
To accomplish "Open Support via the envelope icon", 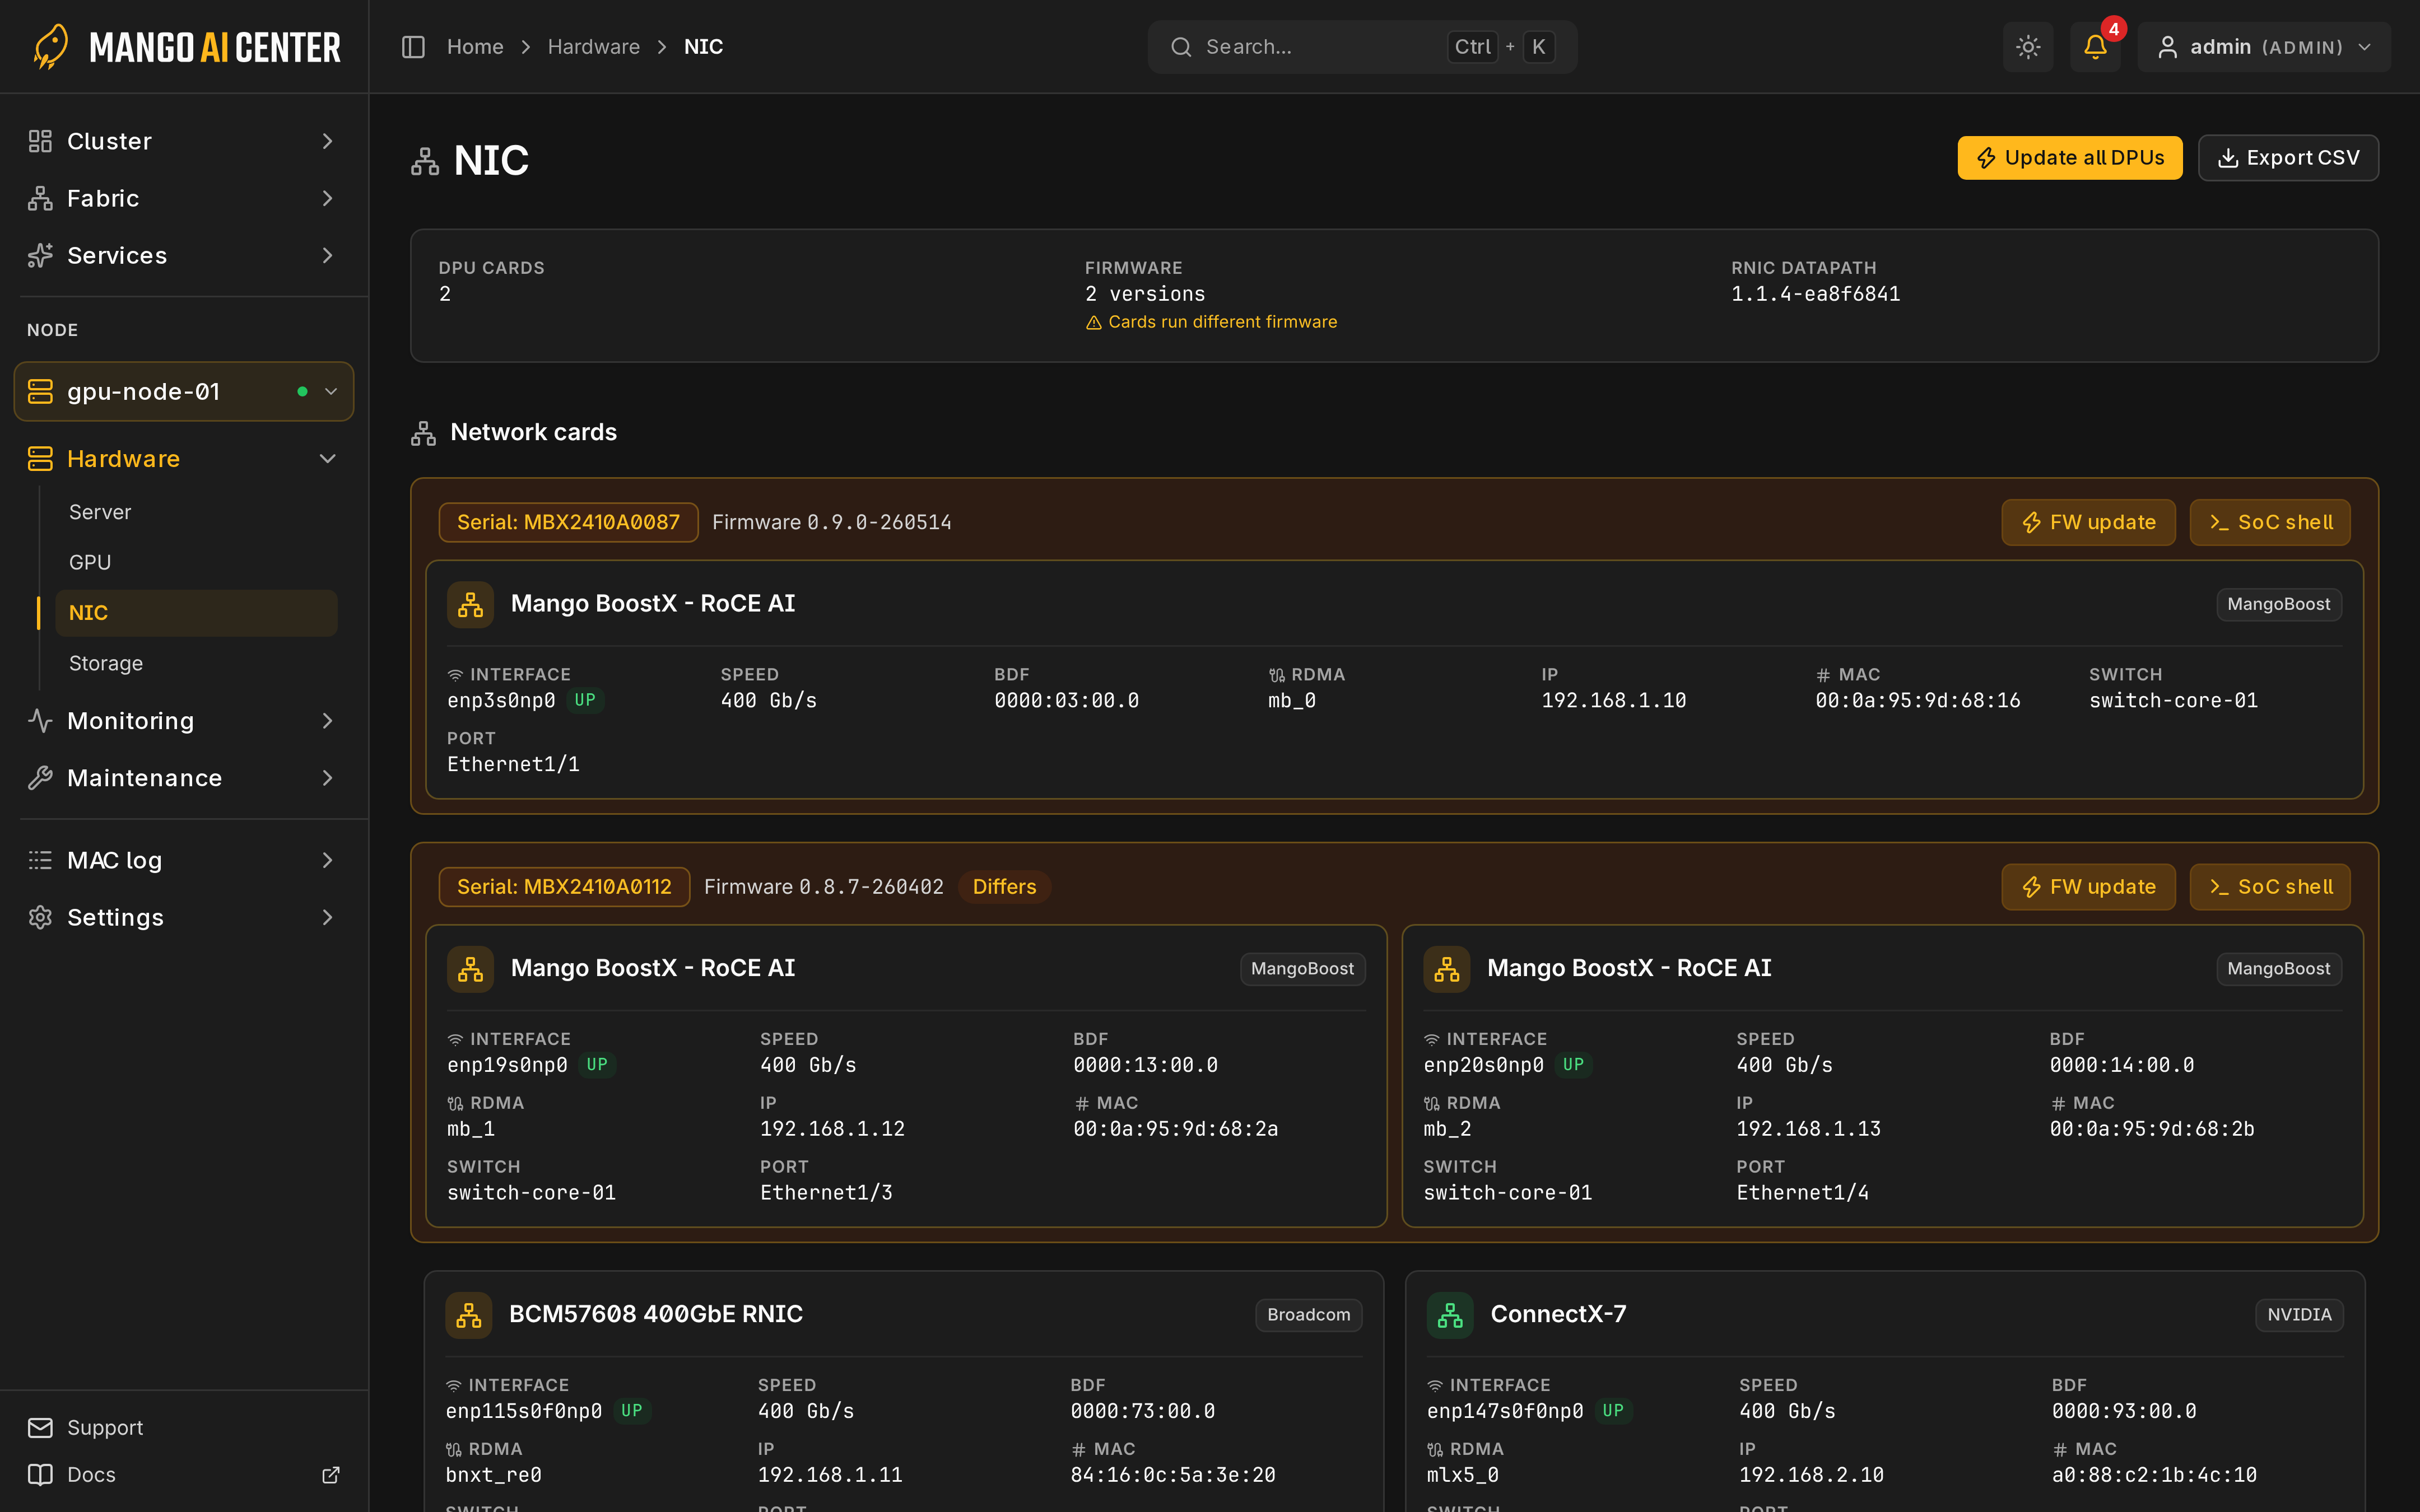I will click(40, 1428).
